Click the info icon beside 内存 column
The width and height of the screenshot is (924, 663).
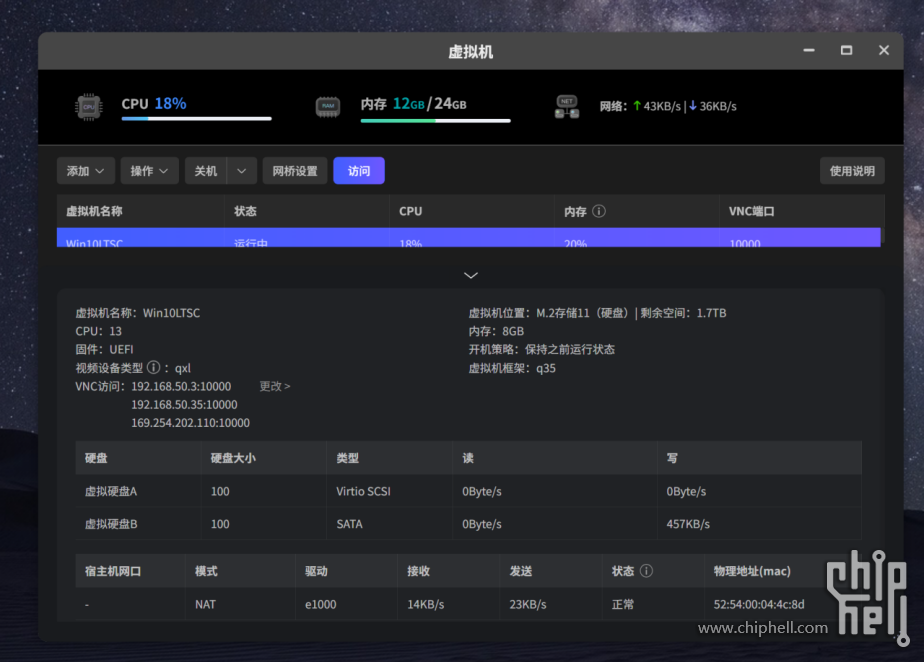pyautogui.click(x=599, y=212)
